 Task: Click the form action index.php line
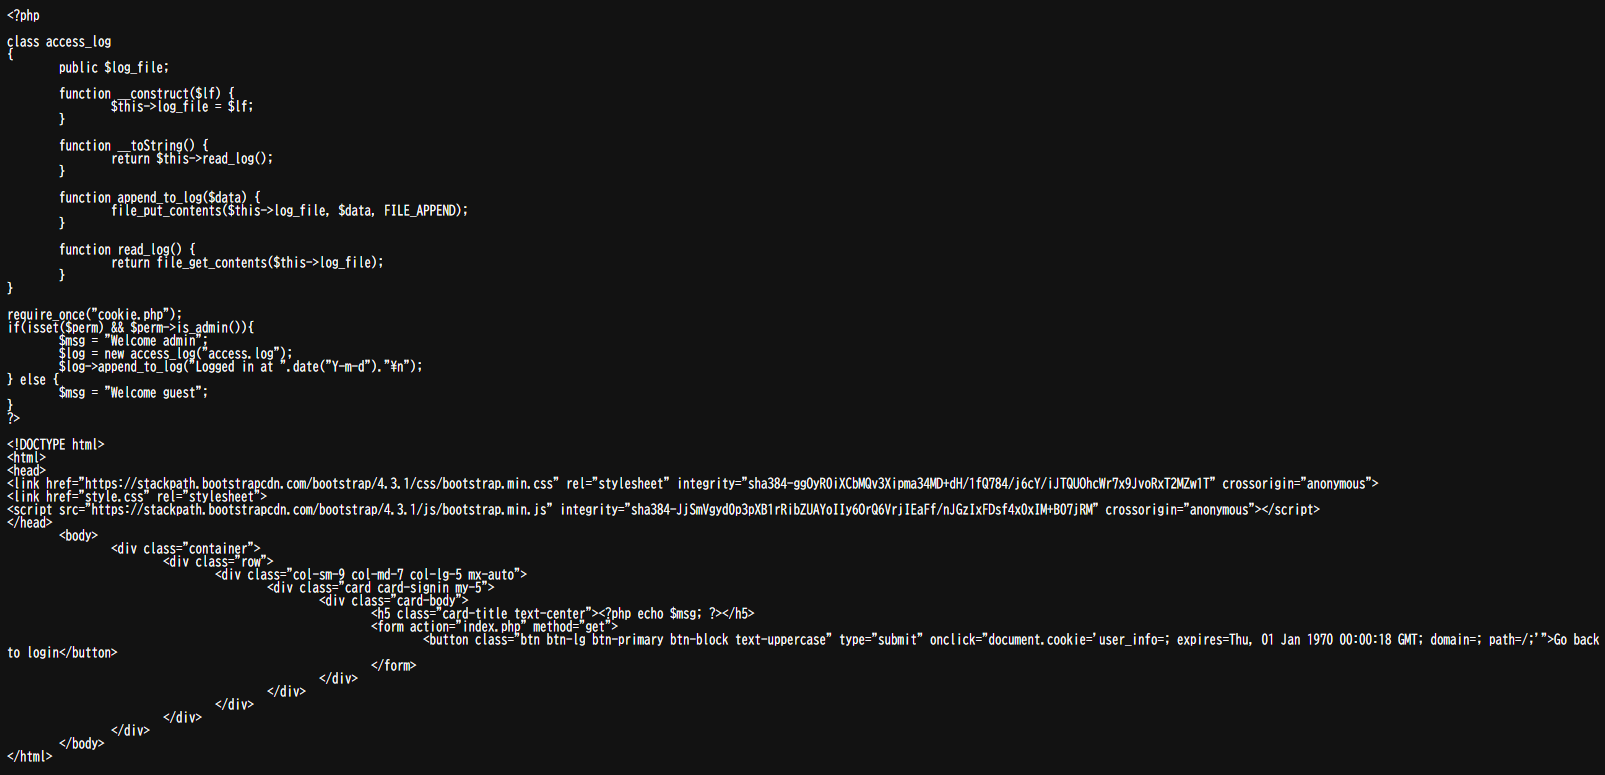(495, 627)
